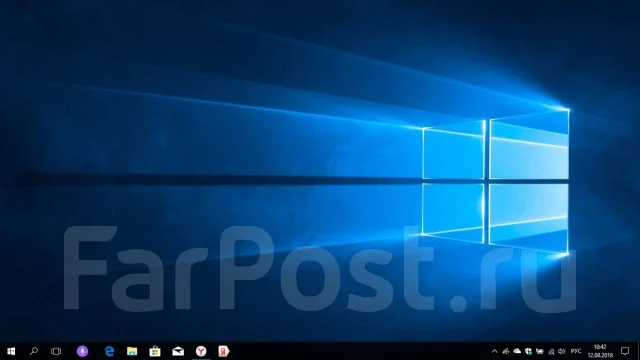Switch to the Yandex Browser window
The image size is (640, 360).
tap(201, 351)
